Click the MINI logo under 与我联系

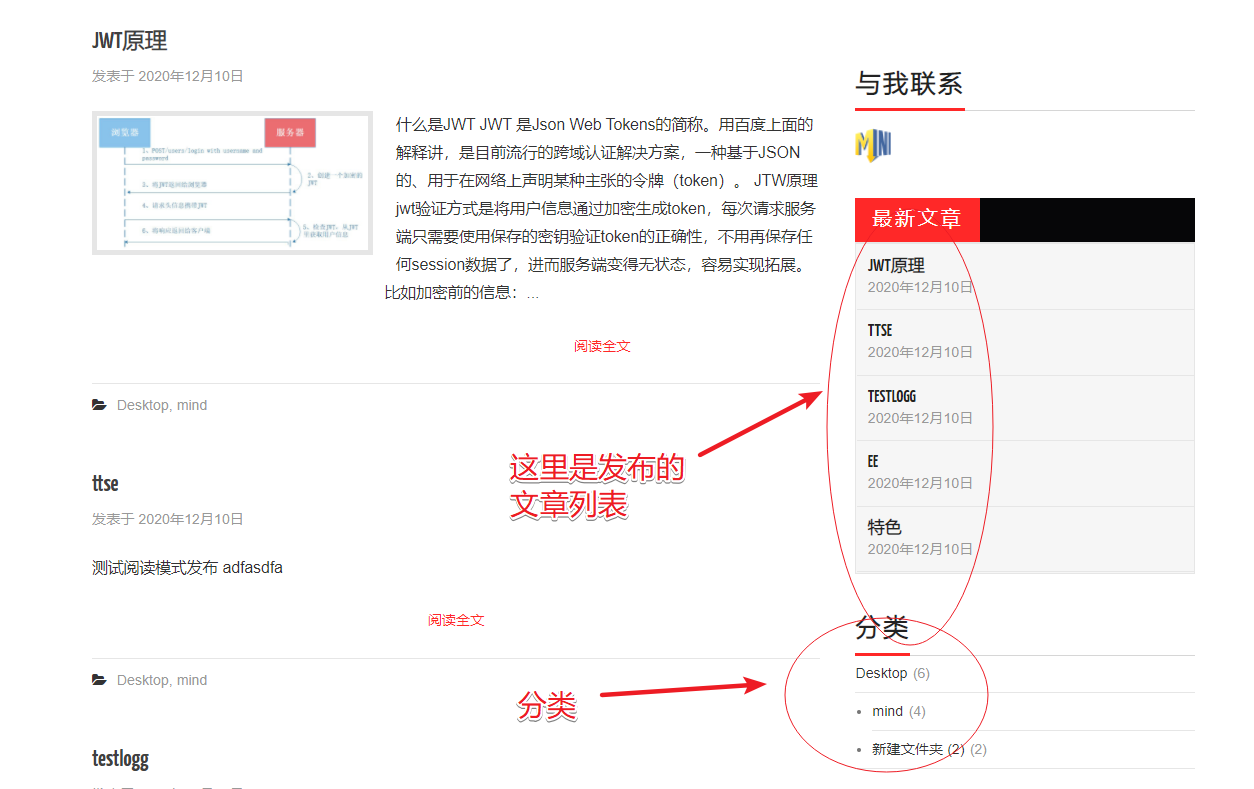point(873,145)
